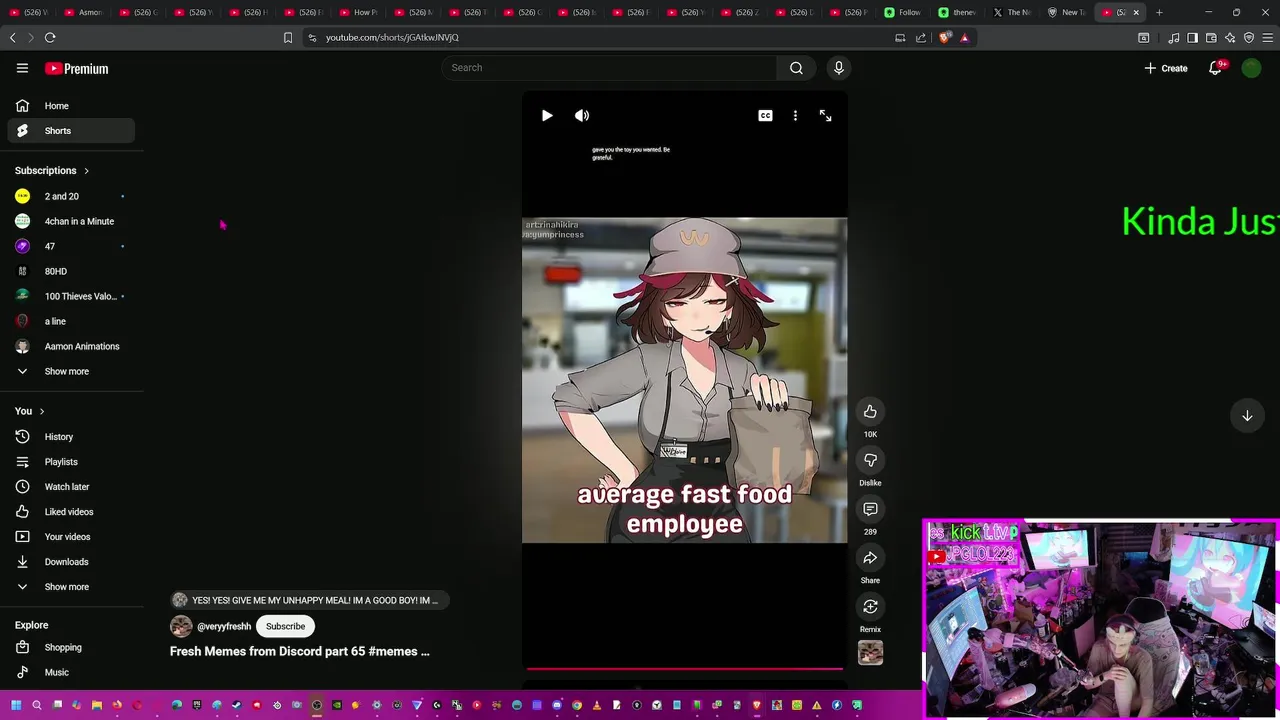Open the pinned comment YES! YES! GIVE ME

pos(310,600)
